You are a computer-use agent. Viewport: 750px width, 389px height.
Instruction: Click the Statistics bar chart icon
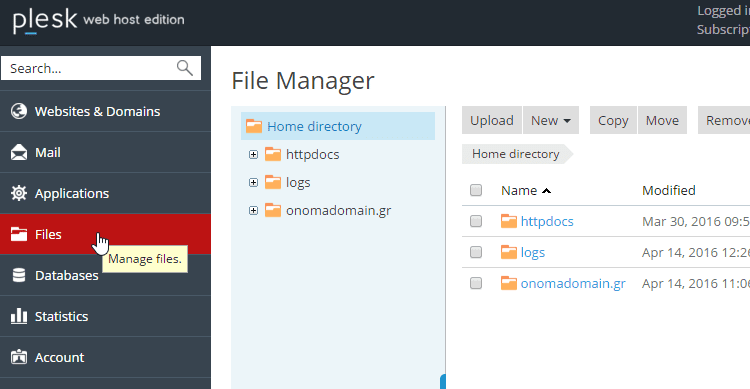pos(19,316)
